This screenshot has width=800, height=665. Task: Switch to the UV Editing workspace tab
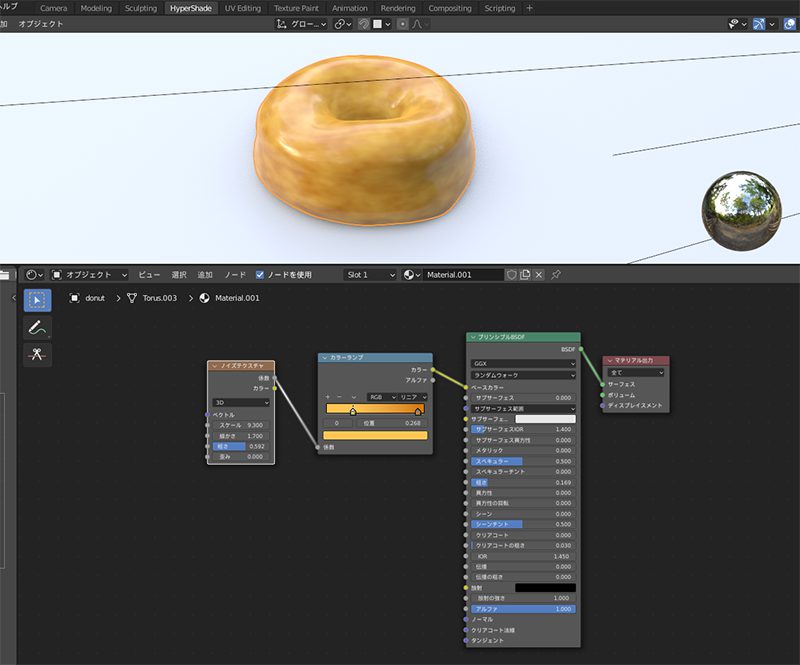point(242,8)
